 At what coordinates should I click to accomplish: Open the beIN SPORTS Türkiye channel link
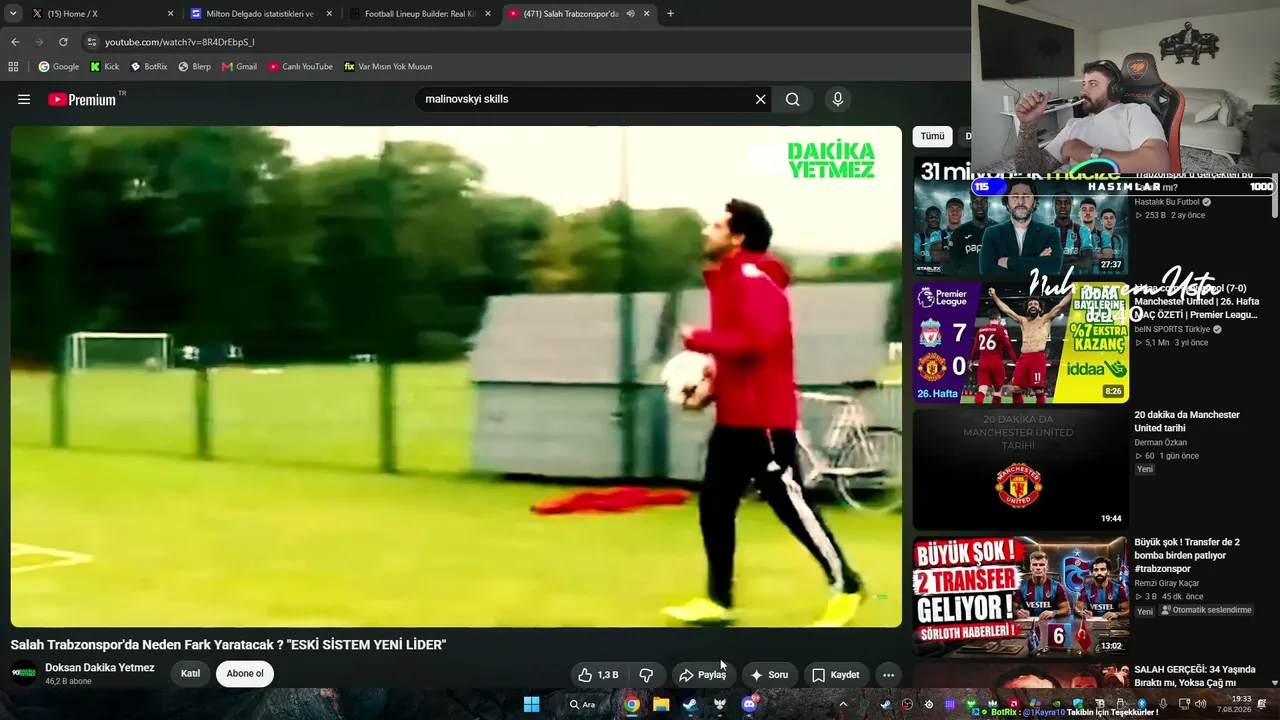tap(1172, 329)
